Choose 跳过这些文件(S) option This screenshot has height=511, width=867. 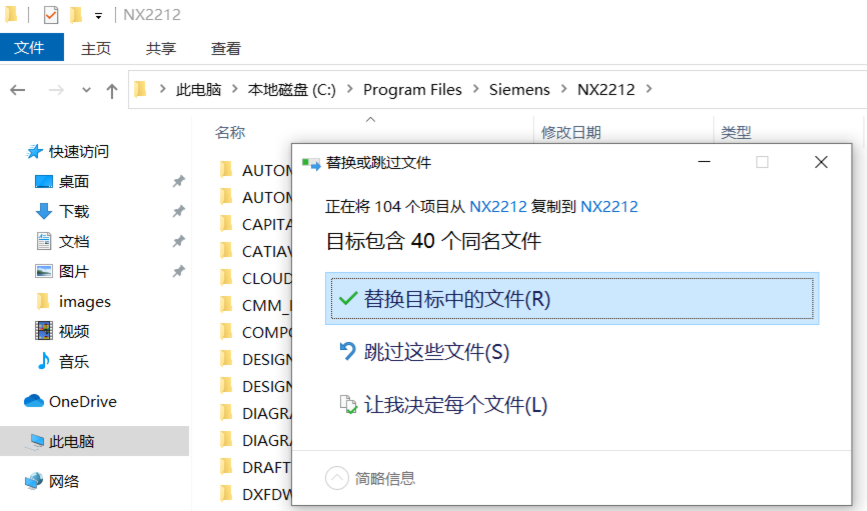[437, 352]
